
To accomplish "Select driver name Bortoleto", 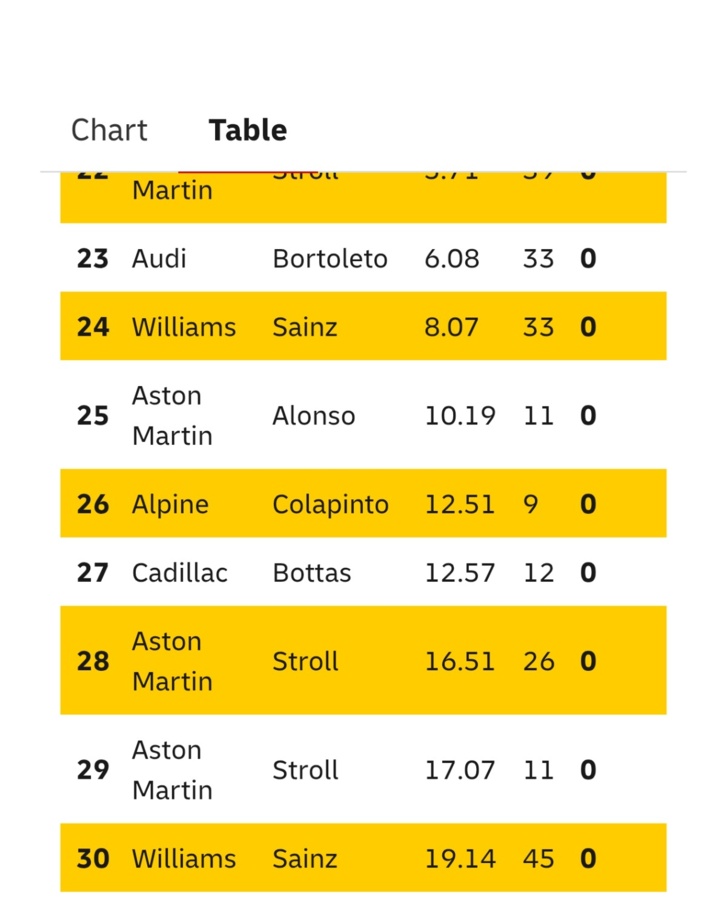I will (330, 259).
